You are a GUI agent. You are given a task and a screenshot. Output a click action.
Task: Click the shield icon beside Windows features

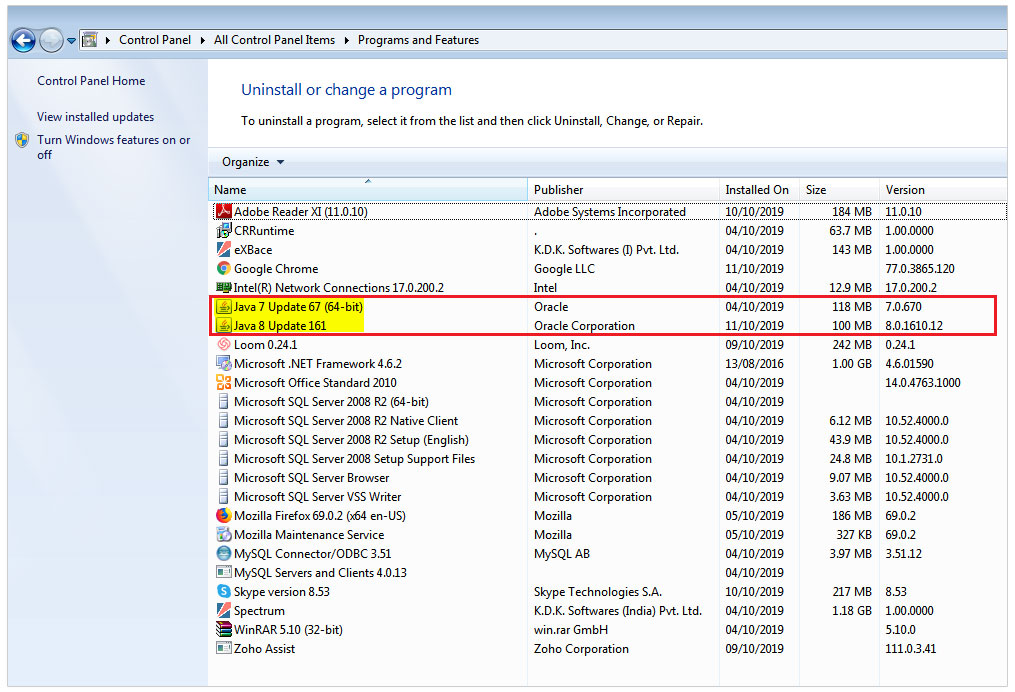pyautogui.click(x=22, y=140)
